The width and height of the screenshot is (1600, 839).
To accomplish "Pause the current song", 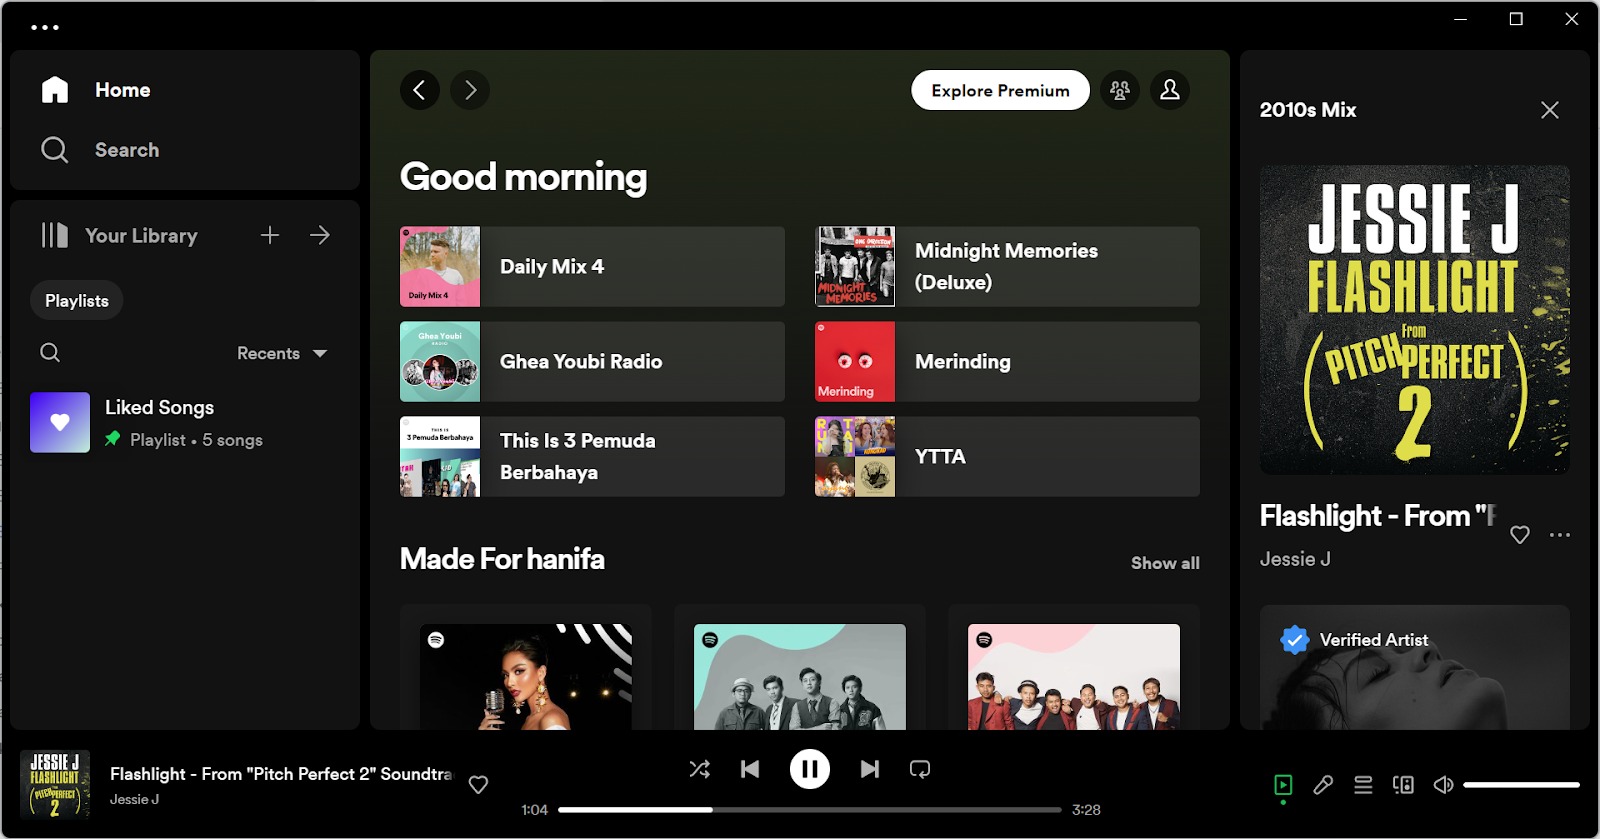I will (810, 769).
